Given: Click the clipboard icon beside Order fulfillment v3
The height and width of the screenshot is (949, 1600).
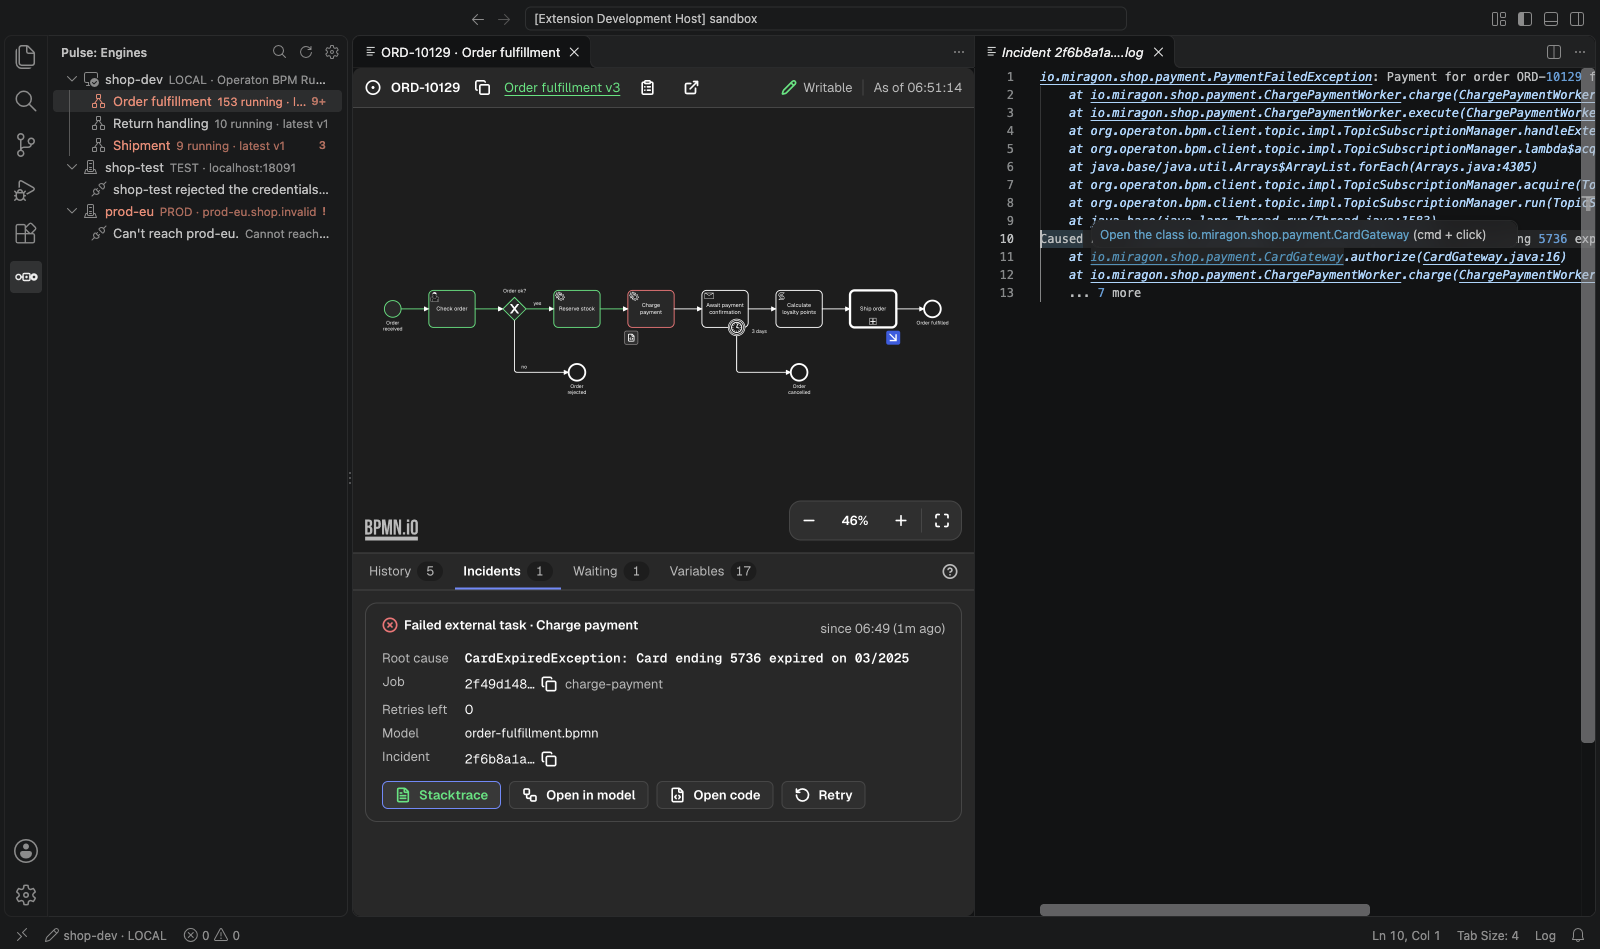Looking at the screenshot, I should (647, 88).
